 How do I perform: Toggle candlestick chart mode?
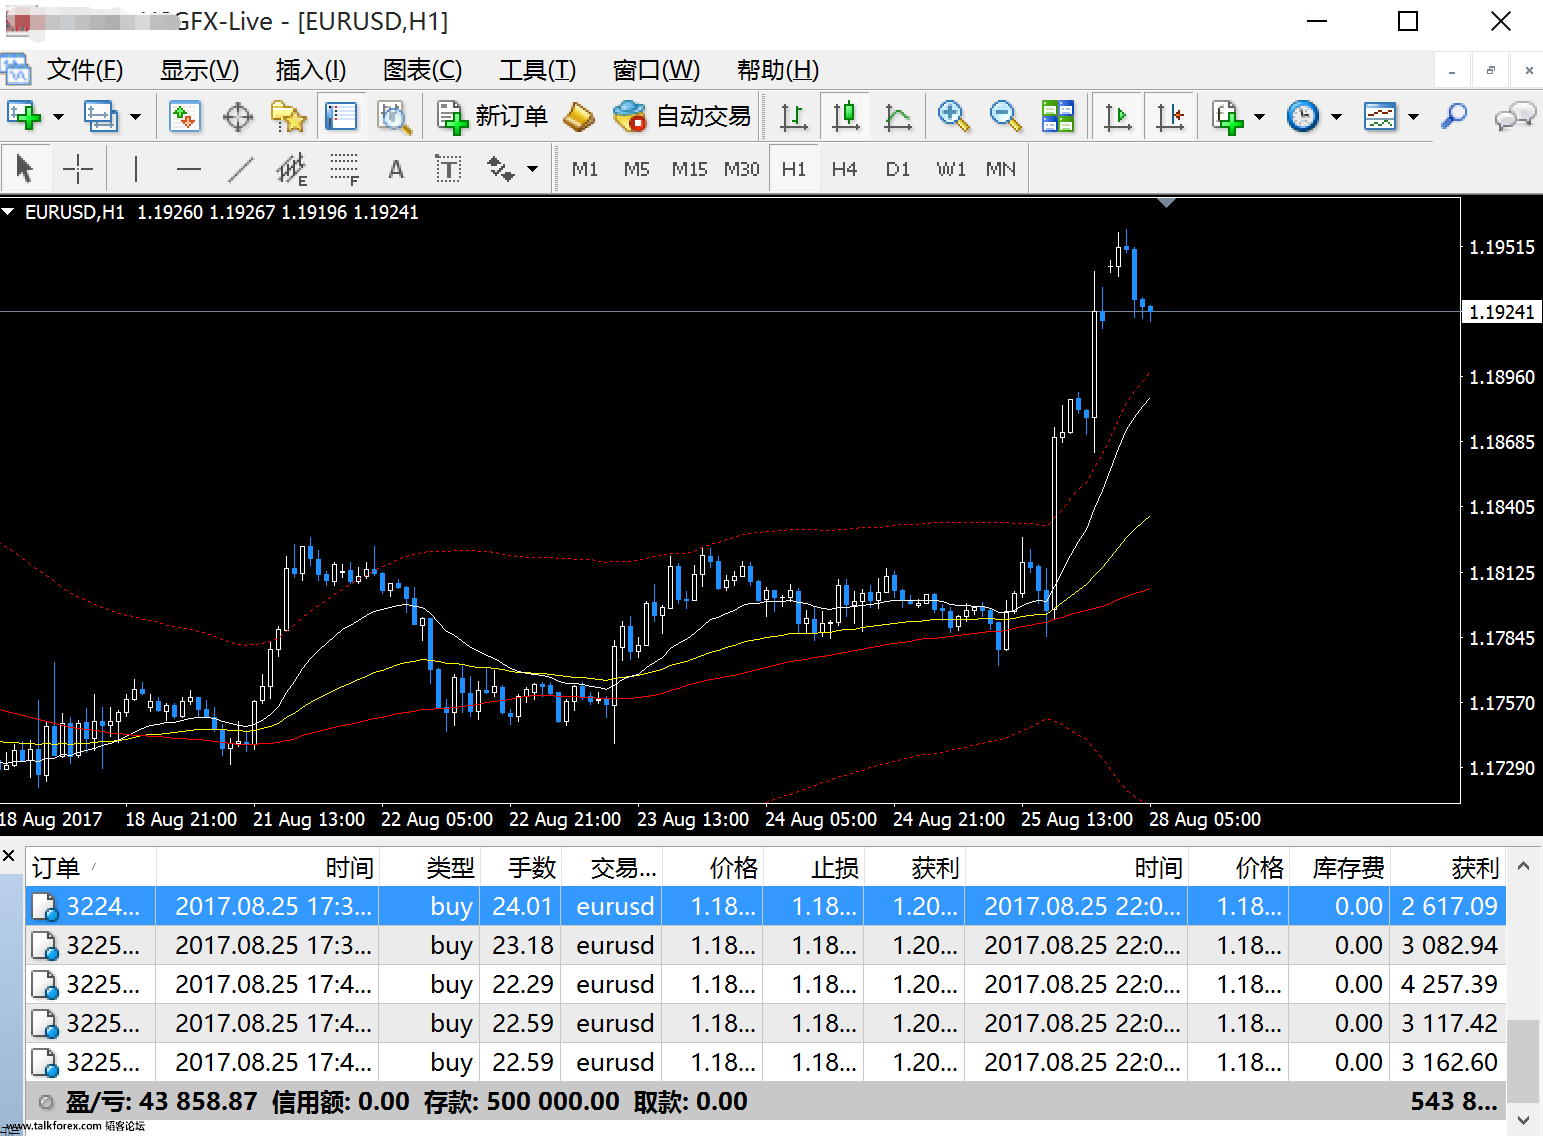tap(846, 116)
